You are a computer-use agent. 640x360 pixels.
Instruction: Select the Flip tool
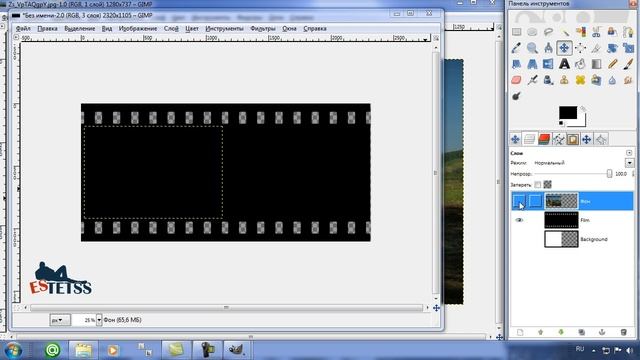coord(548,64)
